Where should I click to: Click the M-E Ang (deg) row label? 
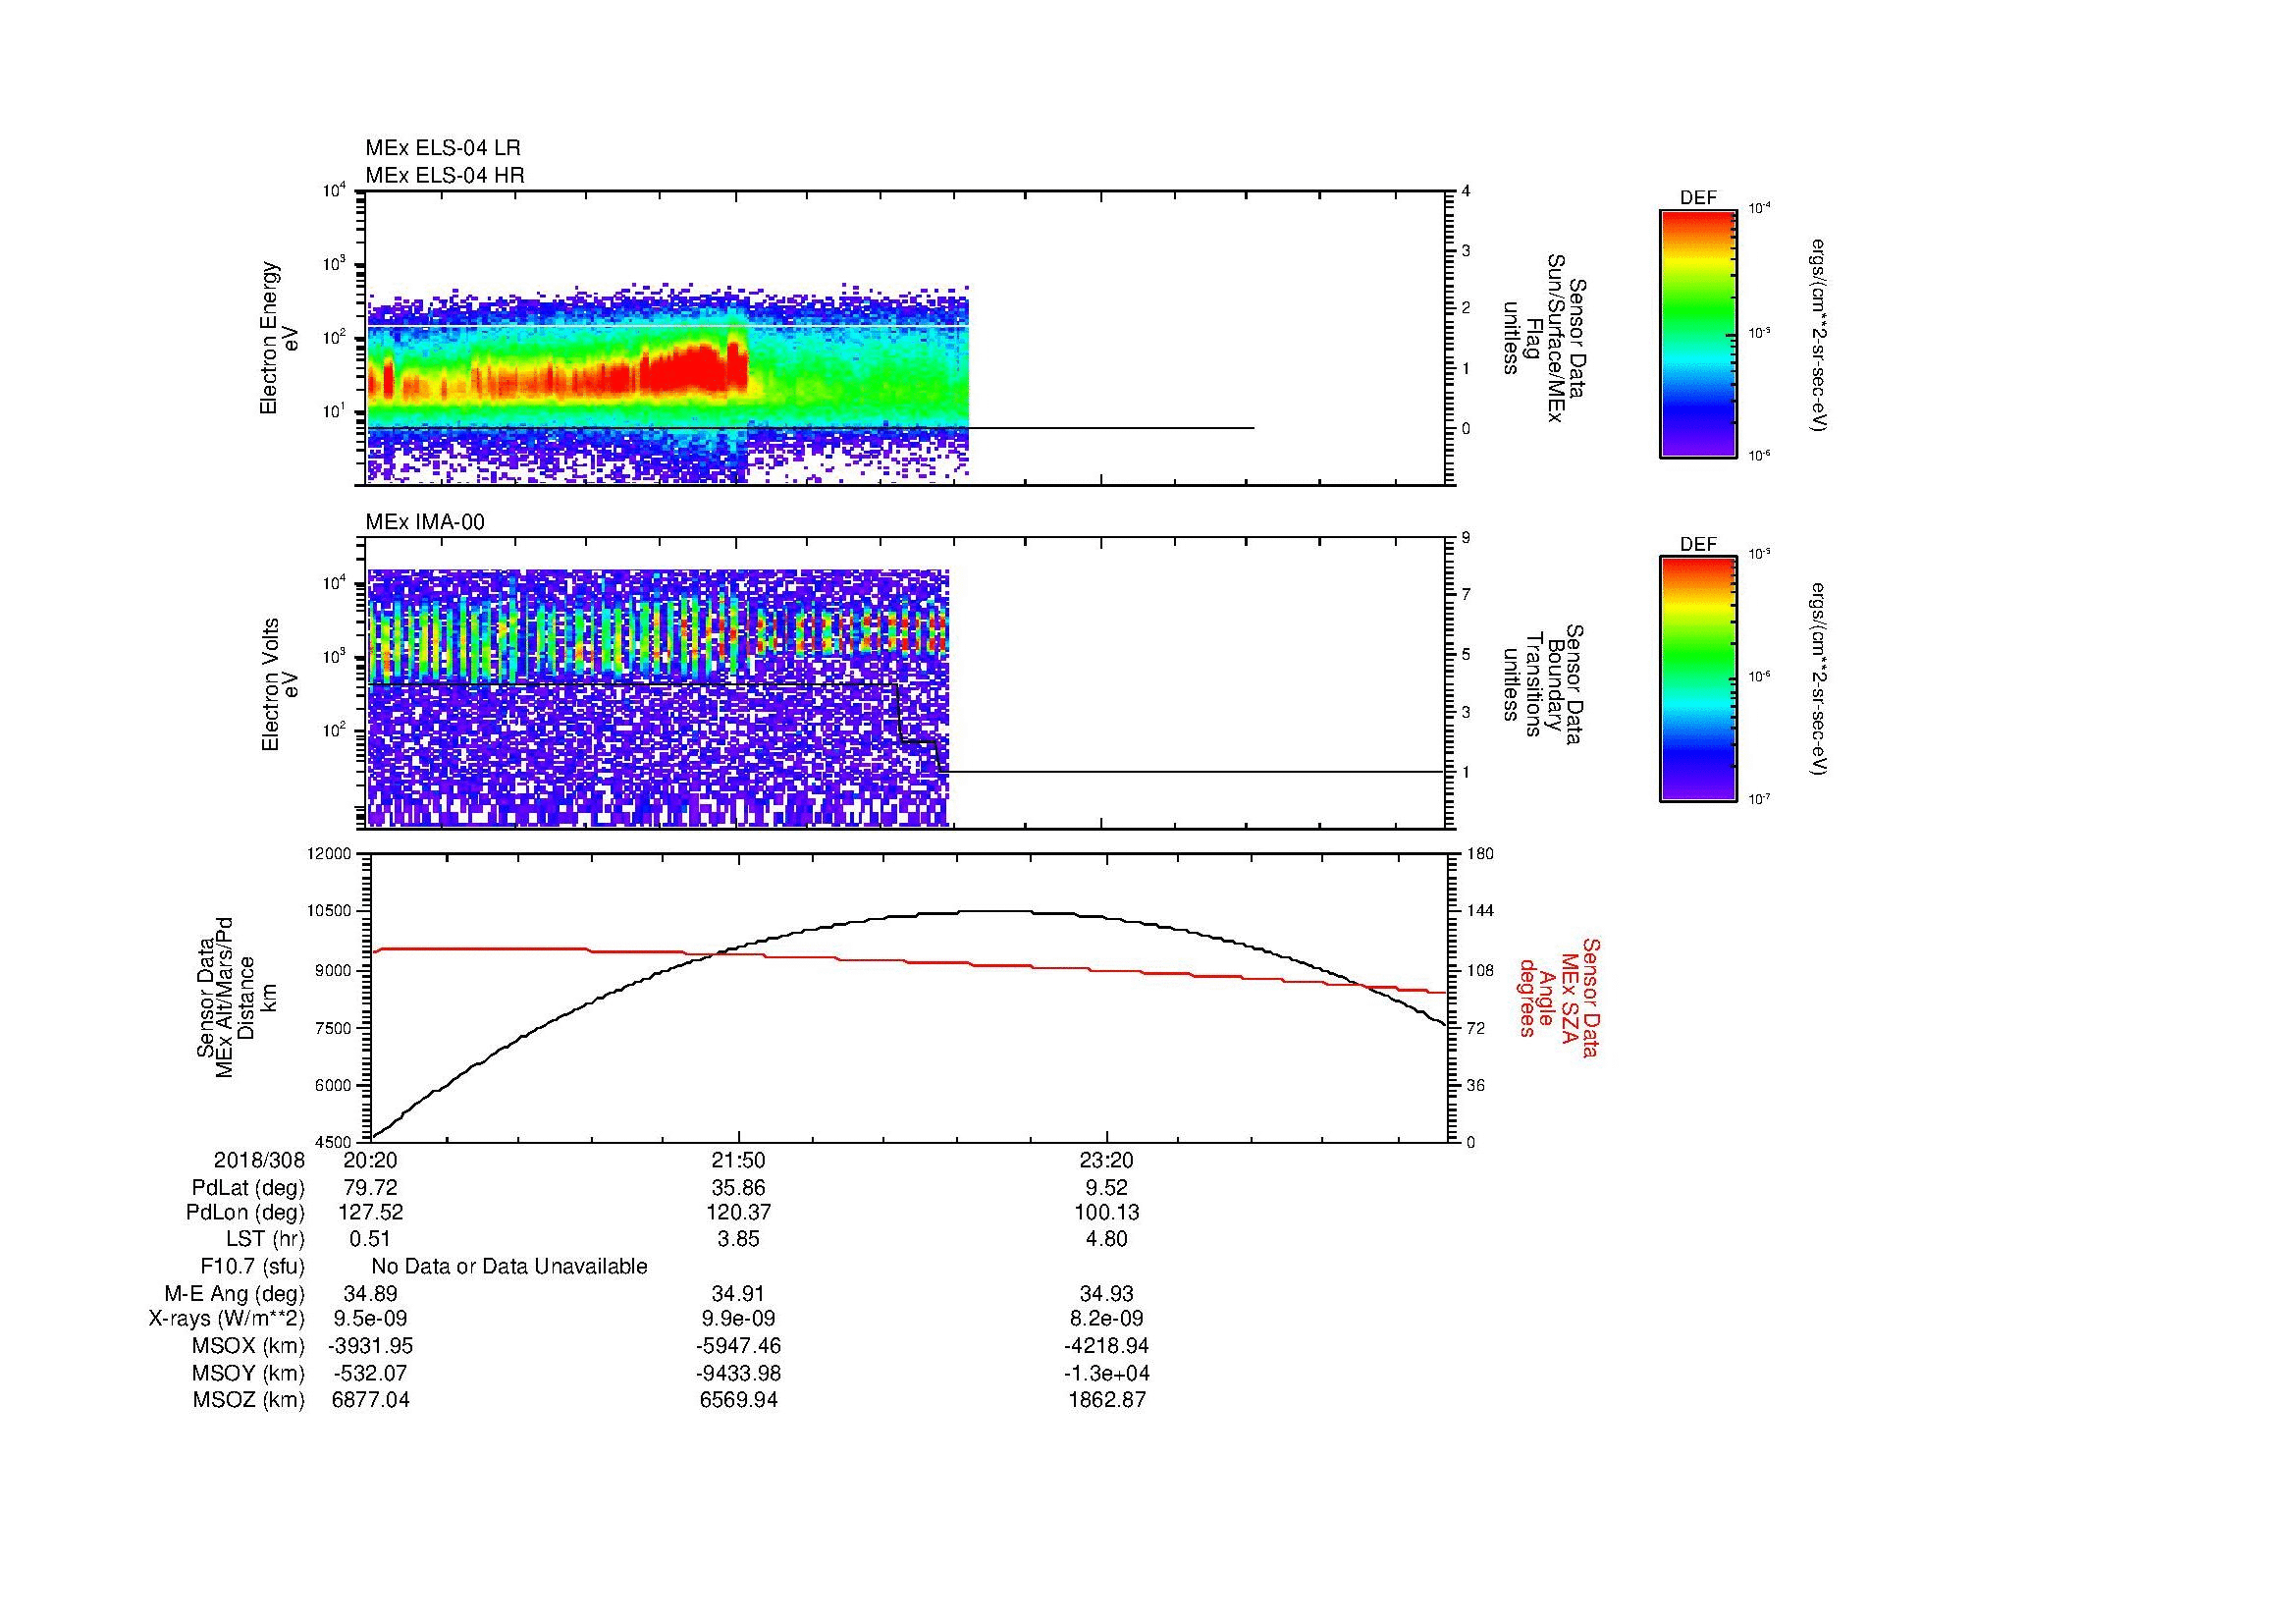click(234, 1294)
